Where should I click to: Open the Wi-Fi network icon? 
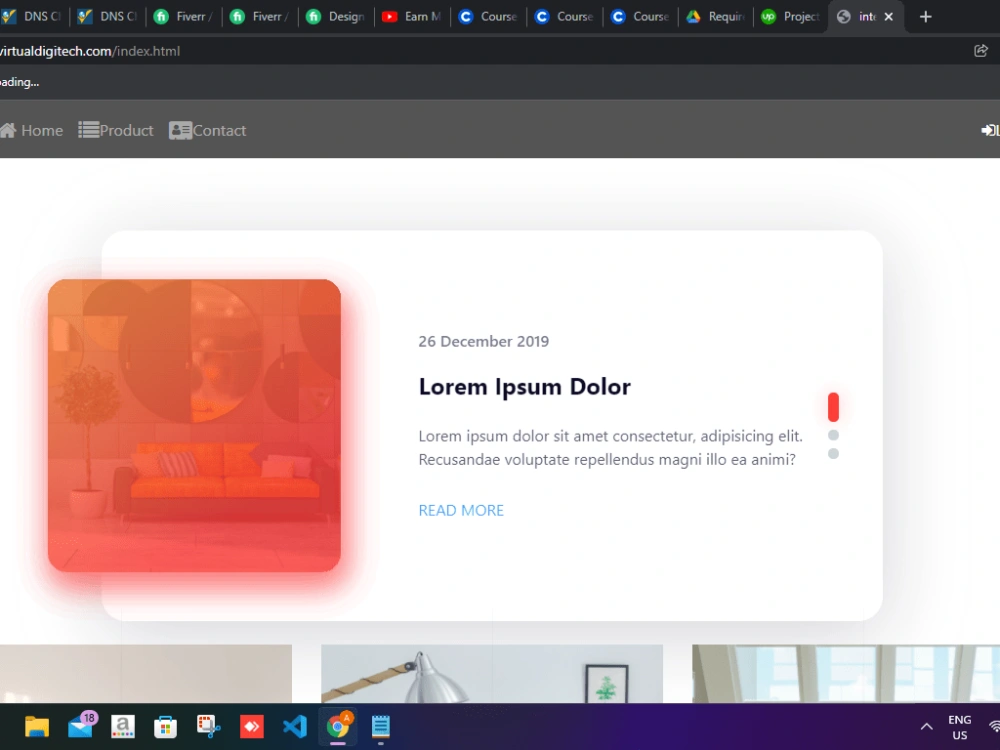[x=994, y=726]
